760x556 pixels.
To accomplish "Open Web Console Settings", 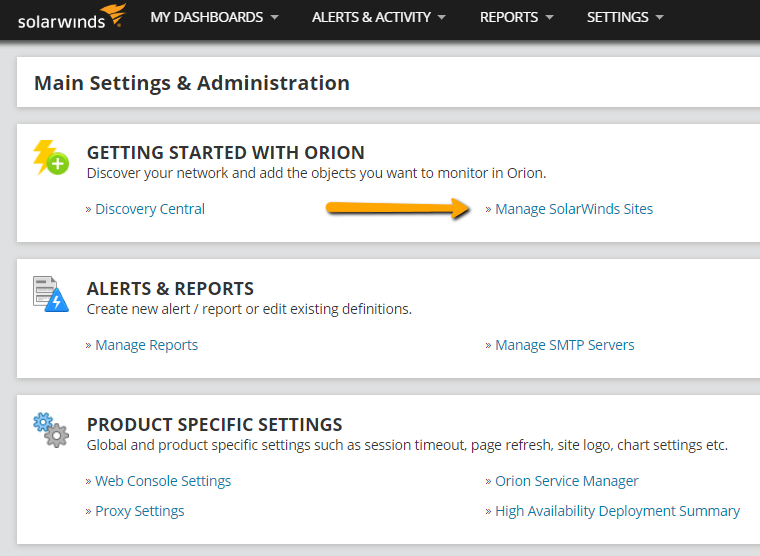I will [x=163, y=481].
